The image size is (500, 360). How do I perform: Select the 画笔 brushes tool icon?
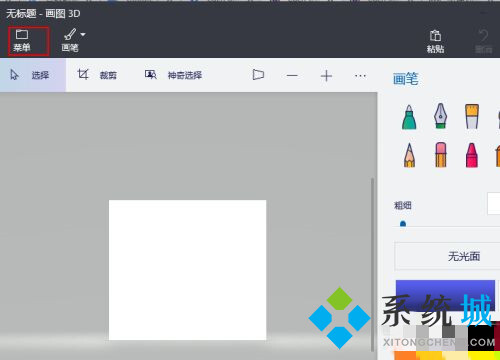[x=70, y=35]
